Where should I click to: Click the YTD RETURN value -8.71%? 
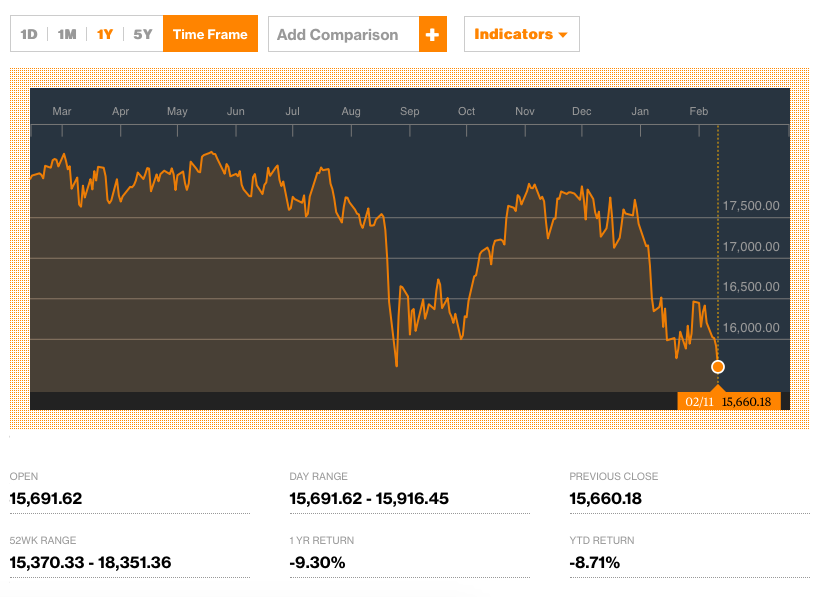596,562
